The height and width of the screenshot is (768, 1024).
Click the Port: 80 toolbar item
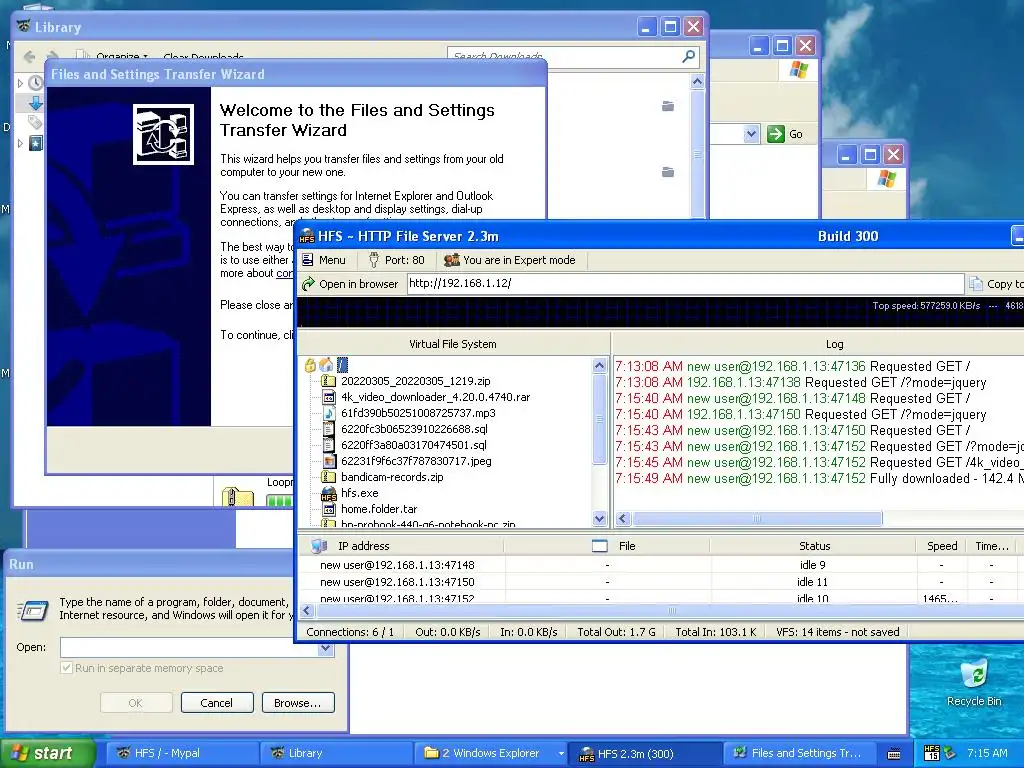coord(396,260)
